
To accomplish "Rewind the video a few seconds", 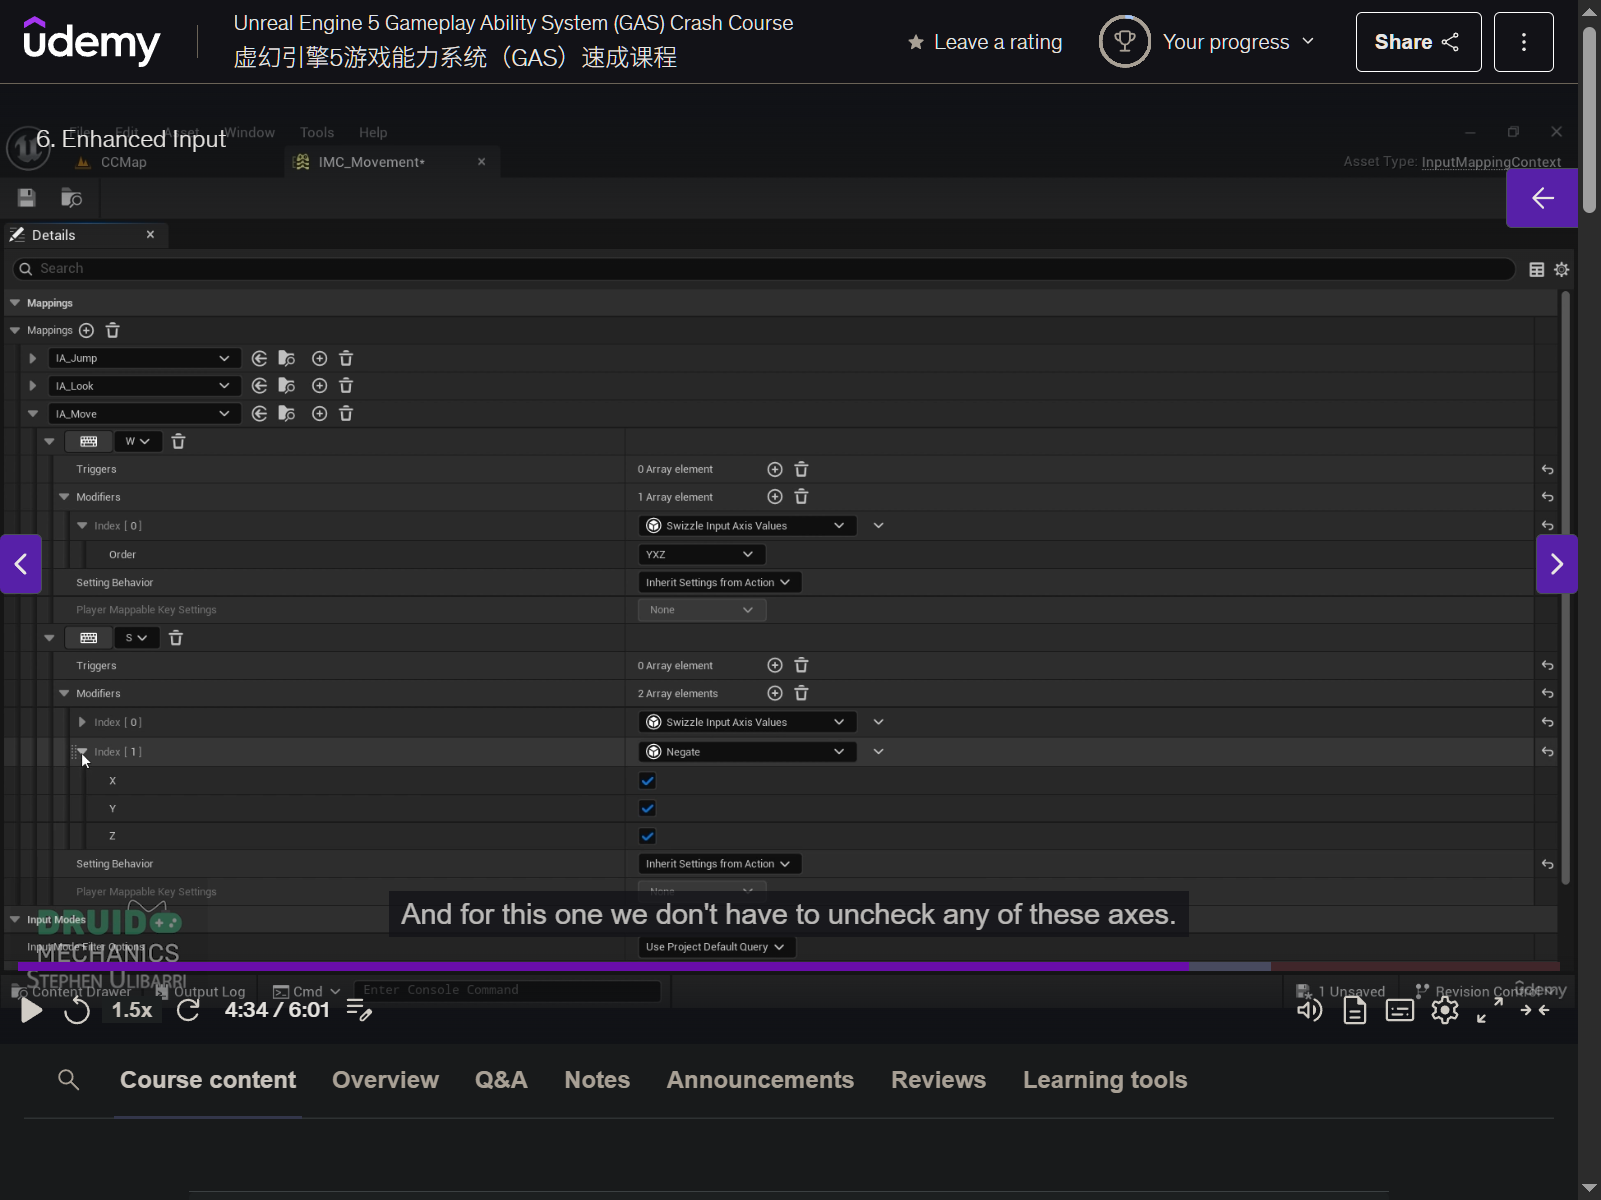I will pyautogui.click(x=77, y=1010).
